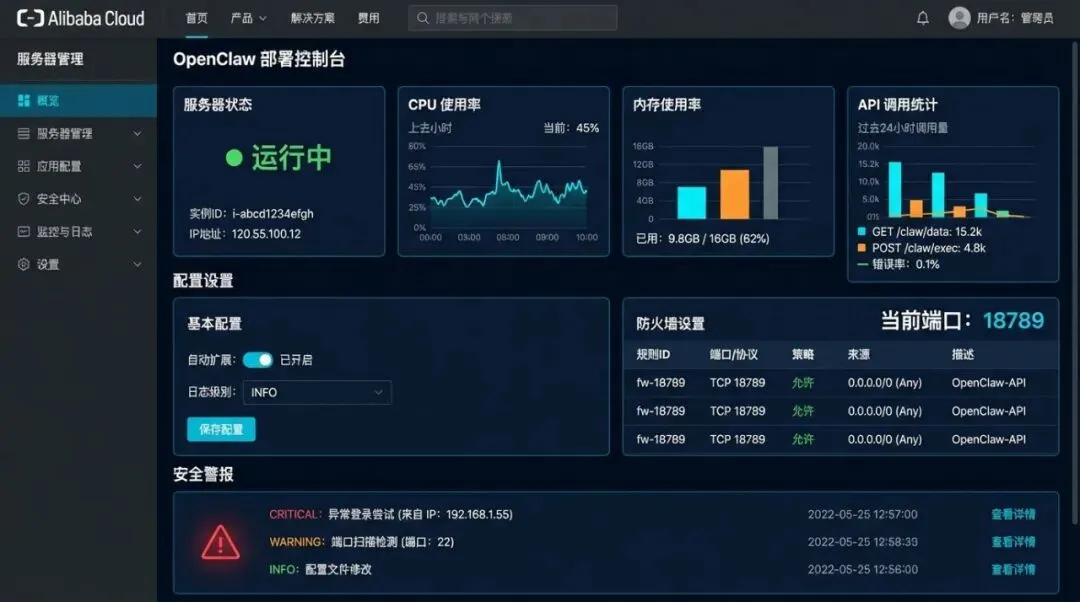Click the 设置 gear icon
Viewport: 1080px width, 602px height.
click(x=23, y=264)
